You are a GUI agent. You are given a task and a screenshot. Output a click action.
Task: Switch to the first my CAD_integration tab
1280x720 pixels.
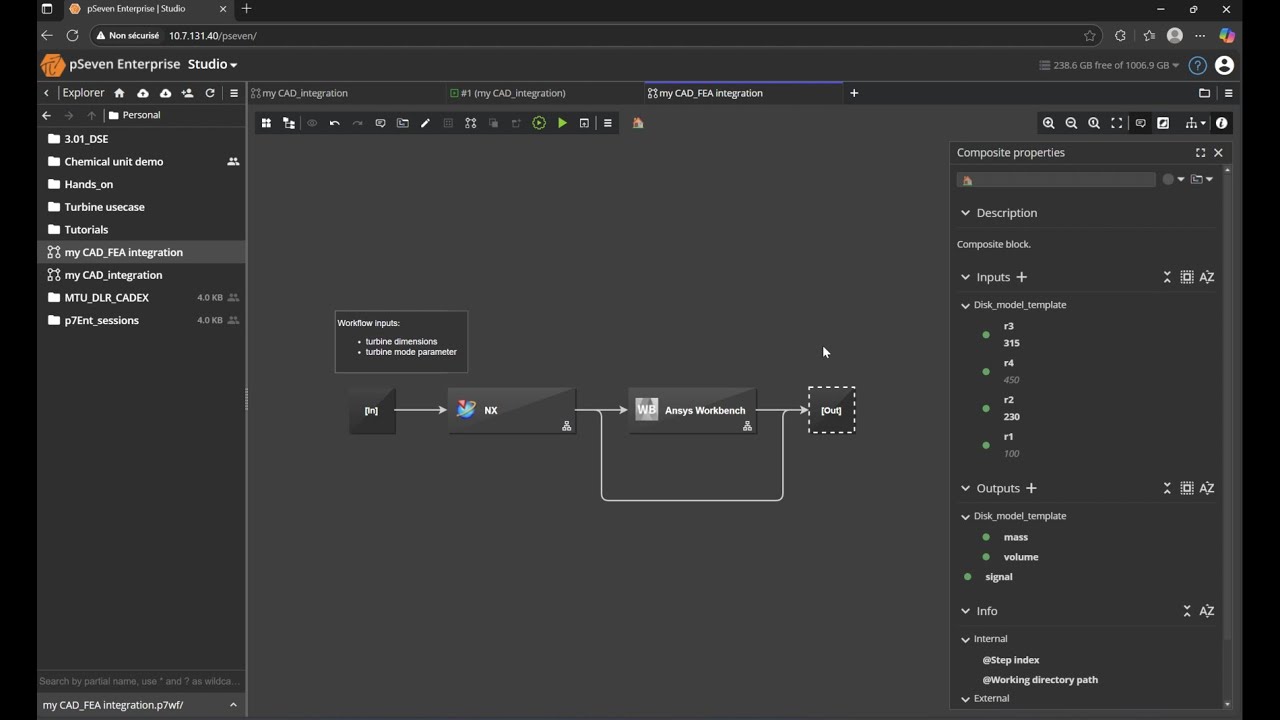coord(348,93)
